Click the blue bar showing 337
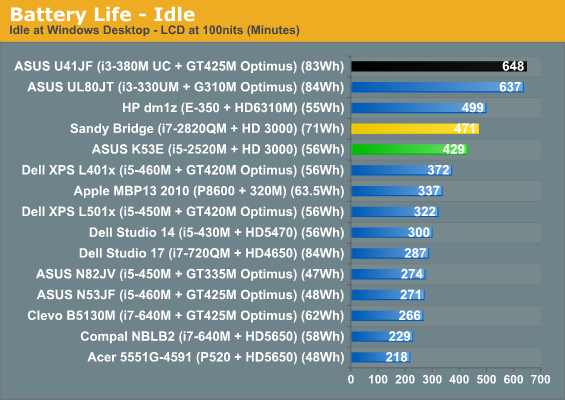 [x=397, y=191]
